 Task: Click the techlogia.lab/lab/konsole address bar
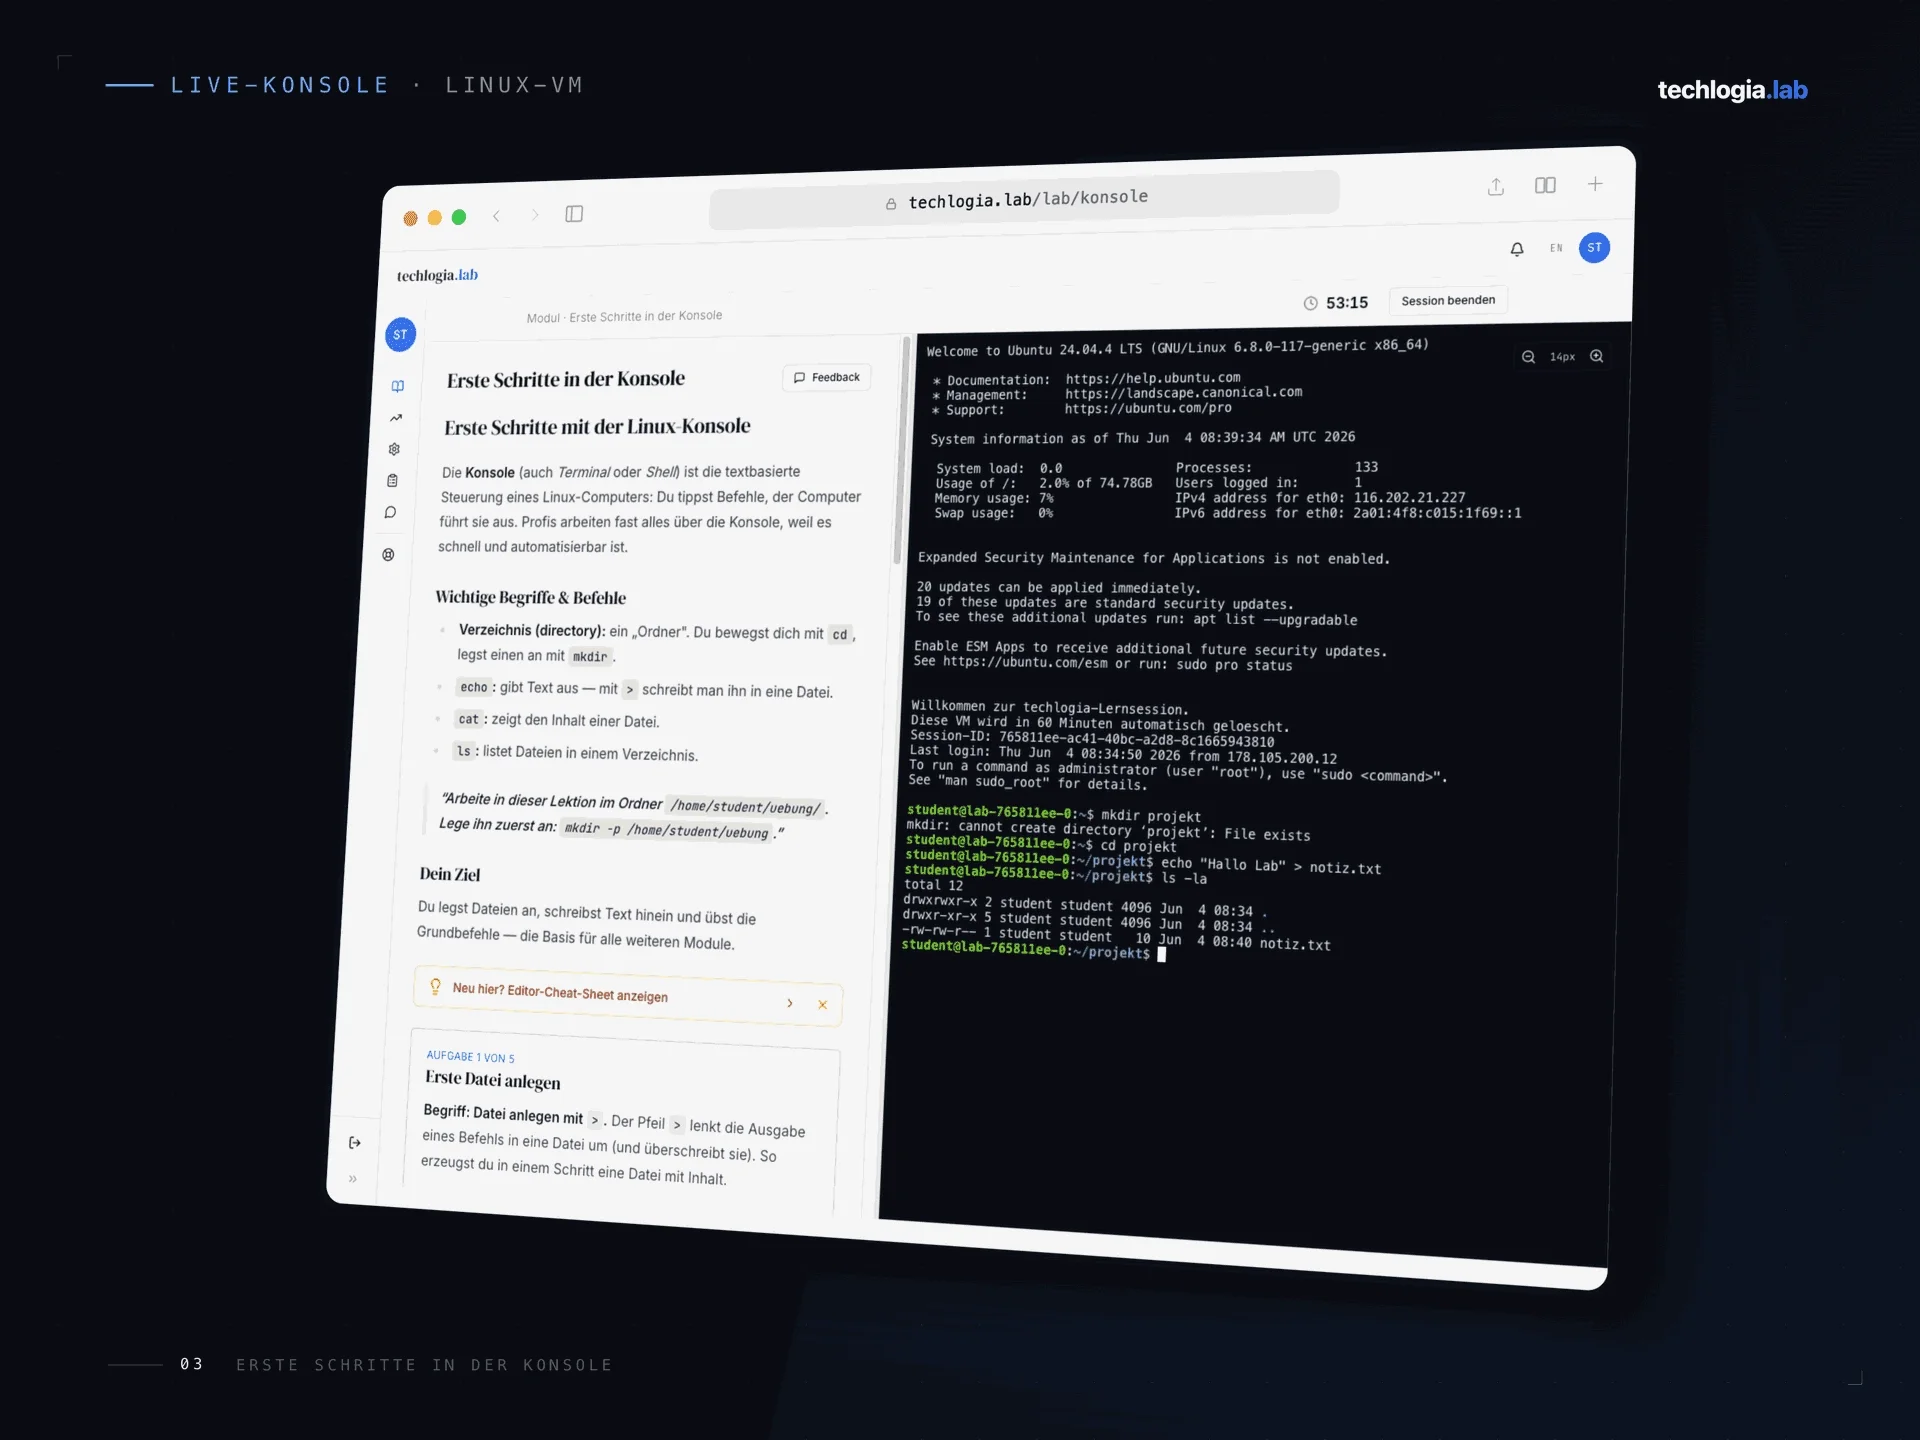coord(1024,199)
